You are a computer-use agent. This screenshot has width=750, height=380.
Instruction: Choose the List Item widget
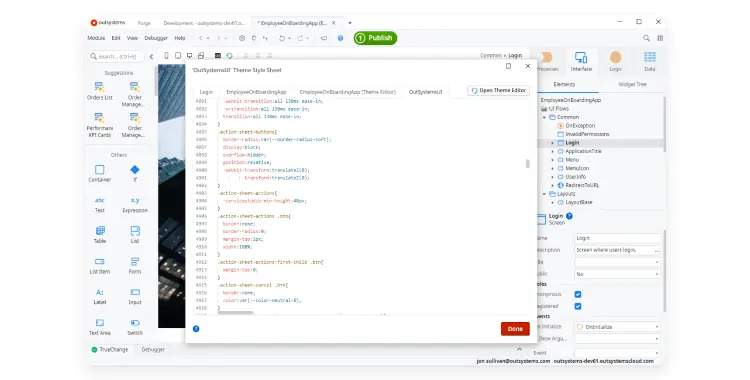[x=99, y=266]
